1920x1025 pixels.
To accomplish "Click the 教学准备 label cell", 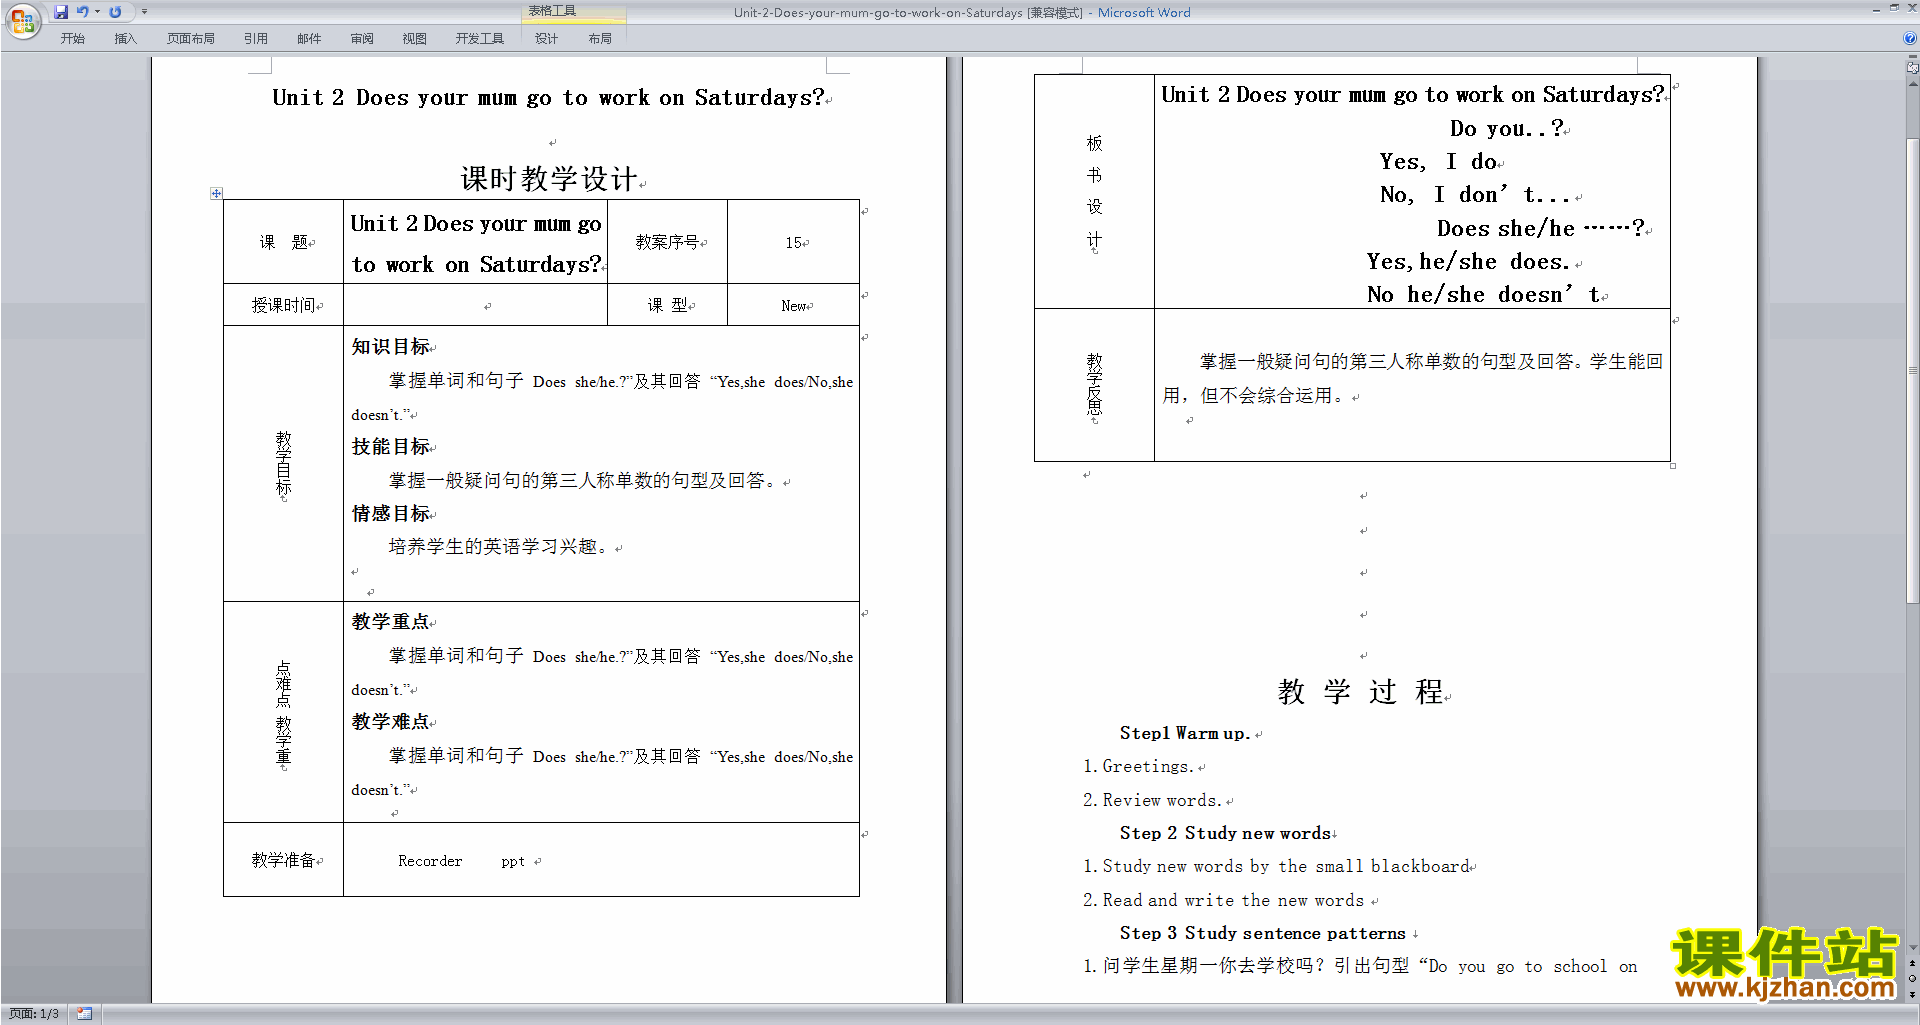I will tap(284, 860).
